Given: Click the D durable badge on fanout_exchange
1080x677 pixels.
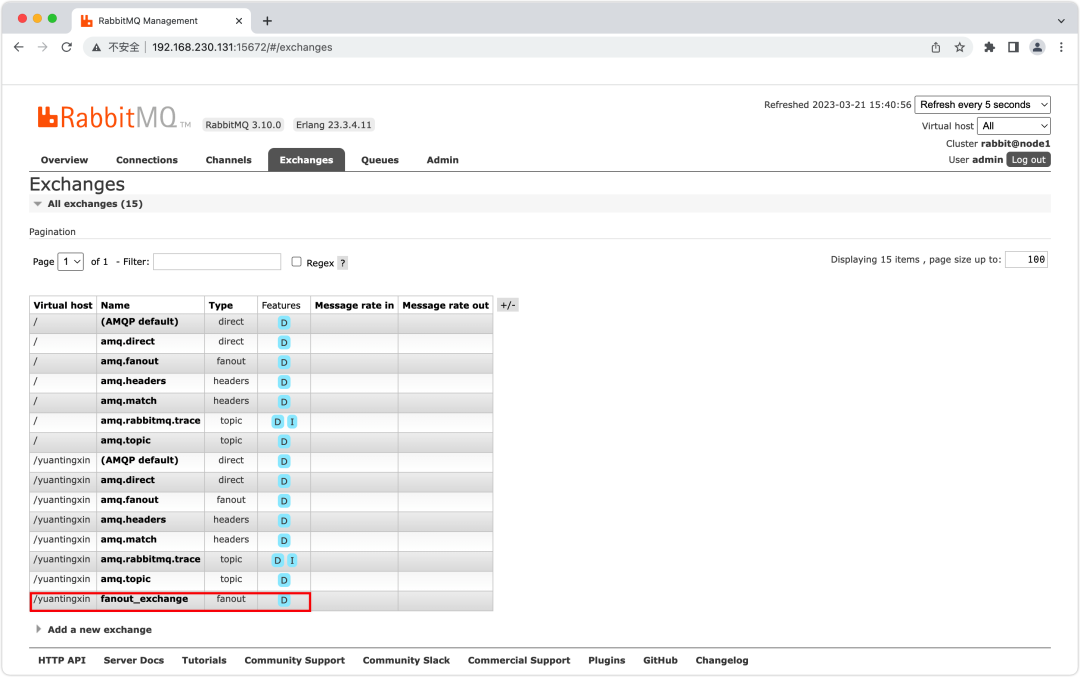Looking at the screenshot, I should 284,599.
